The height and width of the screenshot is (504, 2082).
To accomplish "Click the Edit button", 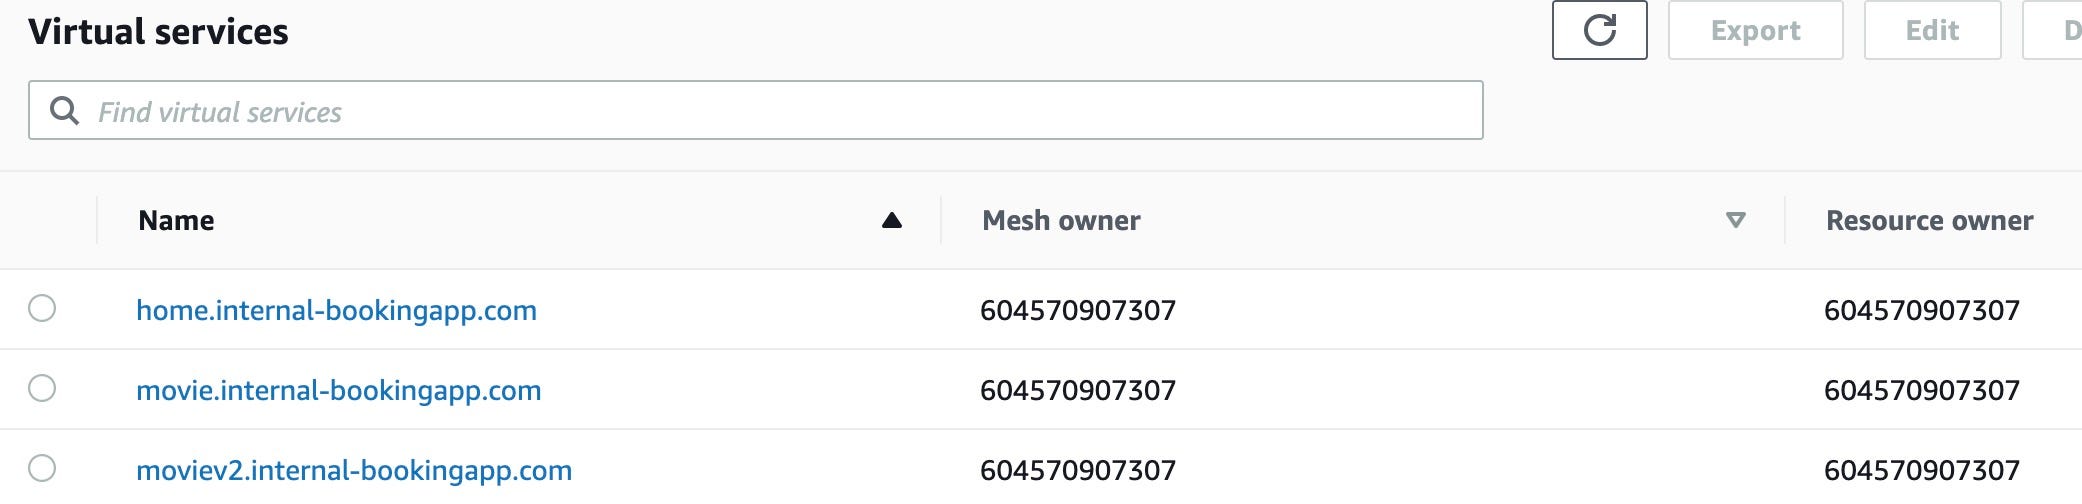I will point(1932,30).
